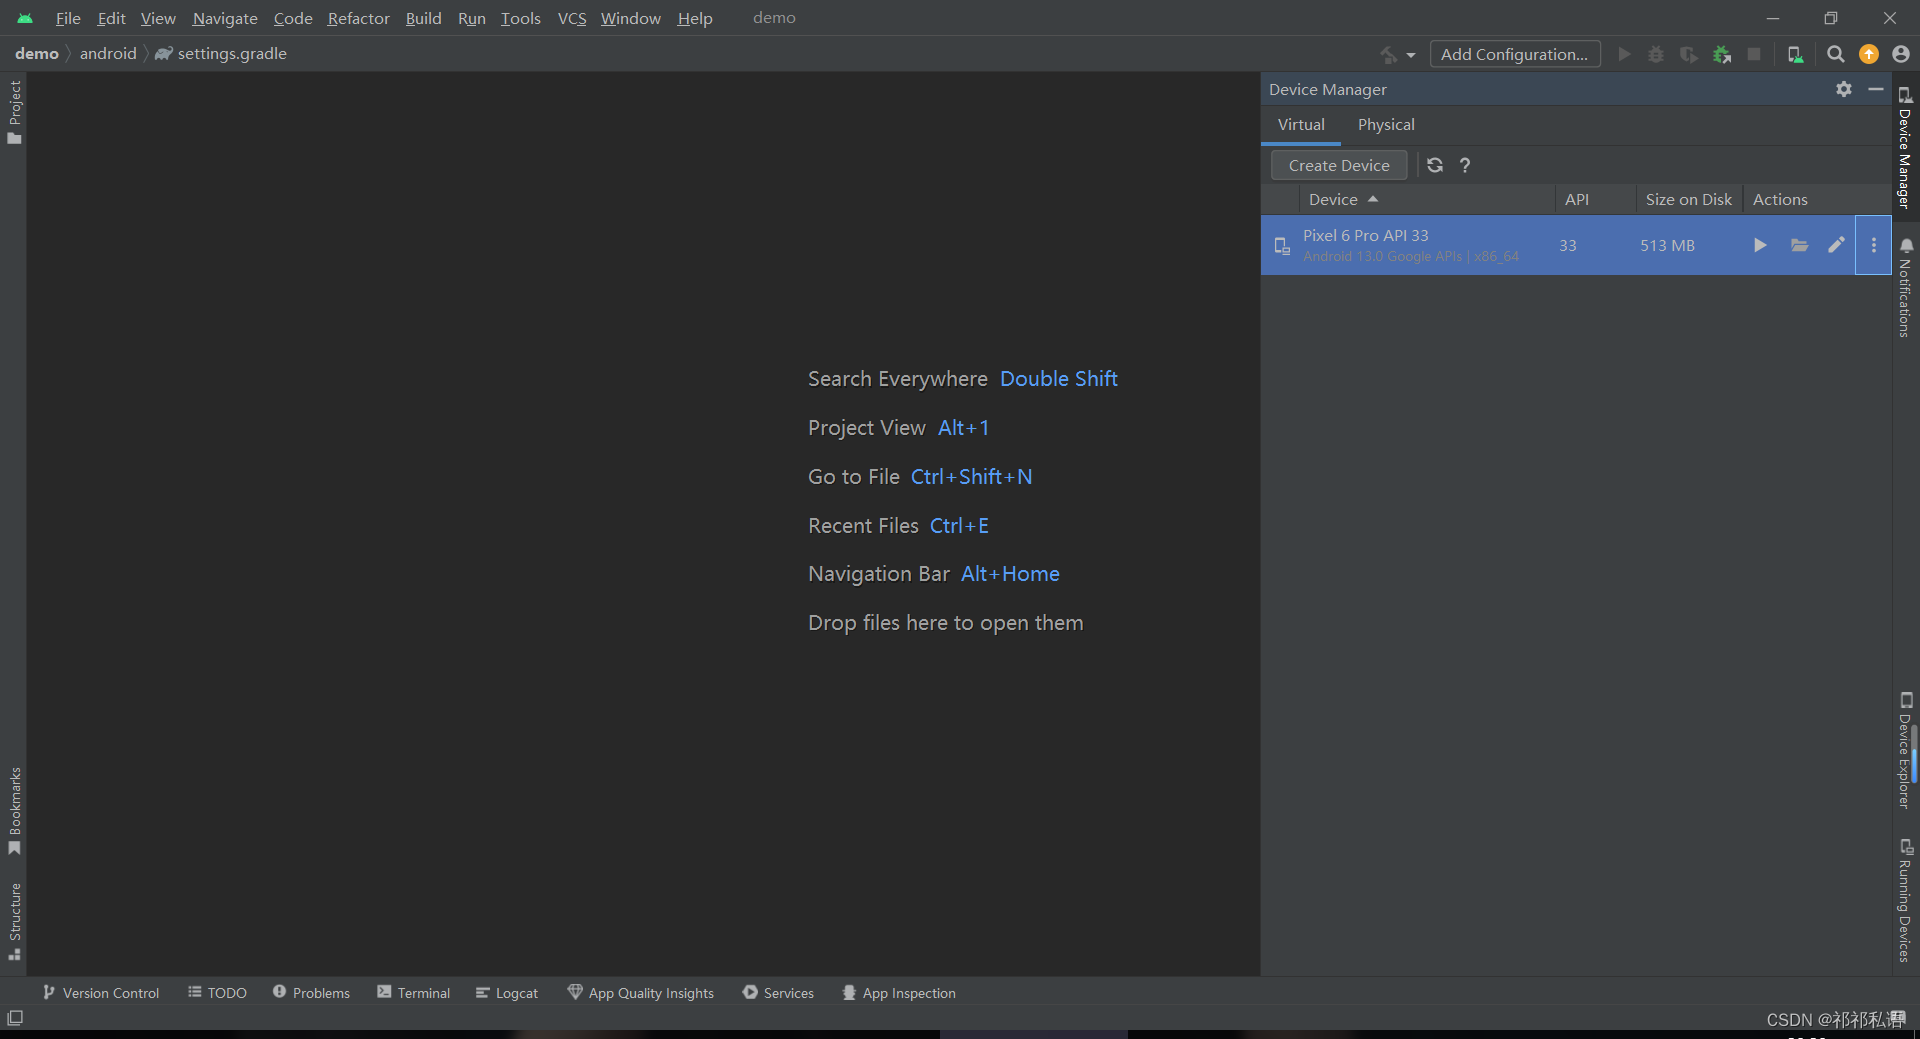Toggle the Notifications side tab
This screenshot has width=1920, height=1039.
pos(1905,288)
